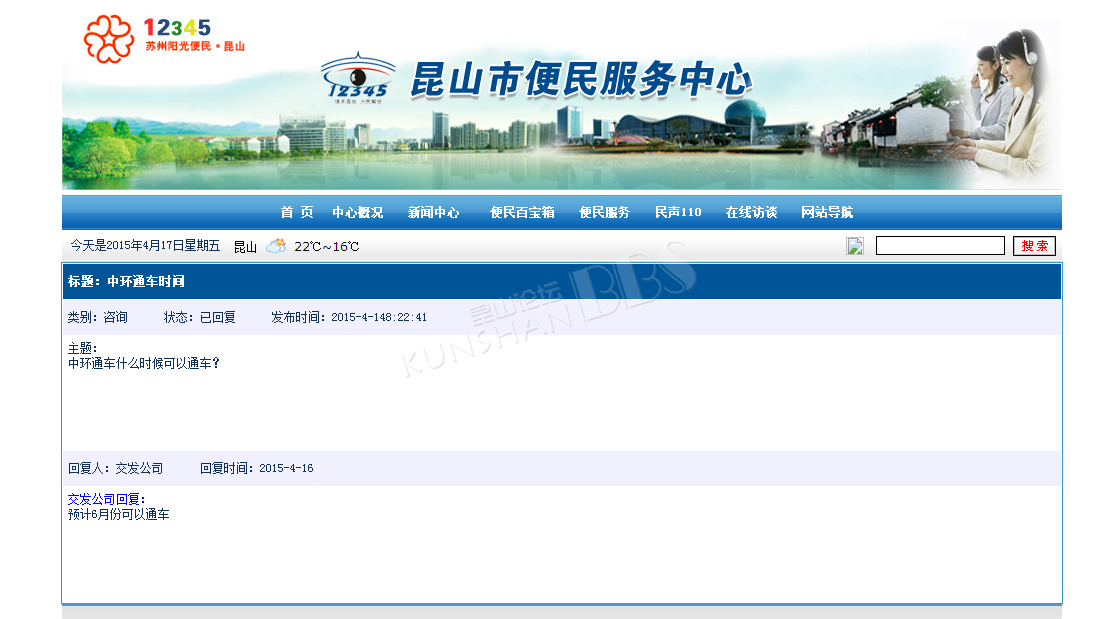Click the 主题: label
This screenshot has height=619, width=1097.
(82, 348)
